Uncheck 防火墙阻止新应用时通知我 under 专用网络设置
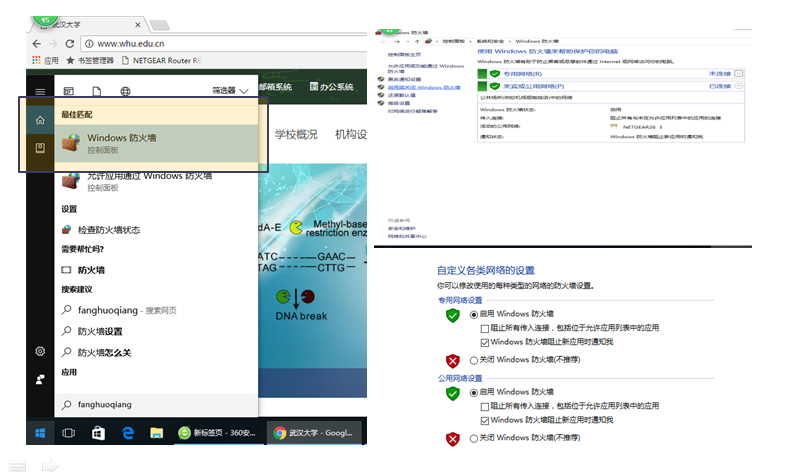Screen dimensions: 788x472 click(x=485, y=343)
